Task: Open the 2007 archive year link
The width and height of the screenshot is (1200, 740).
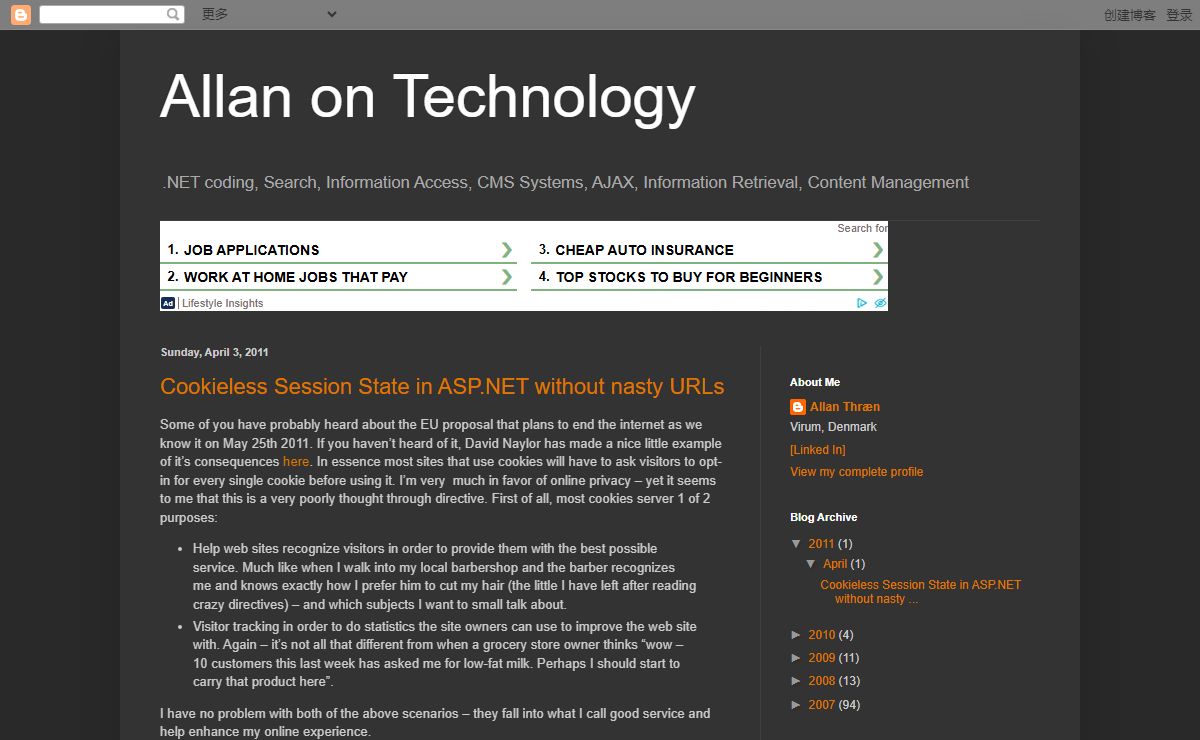Action: point(821,705)
